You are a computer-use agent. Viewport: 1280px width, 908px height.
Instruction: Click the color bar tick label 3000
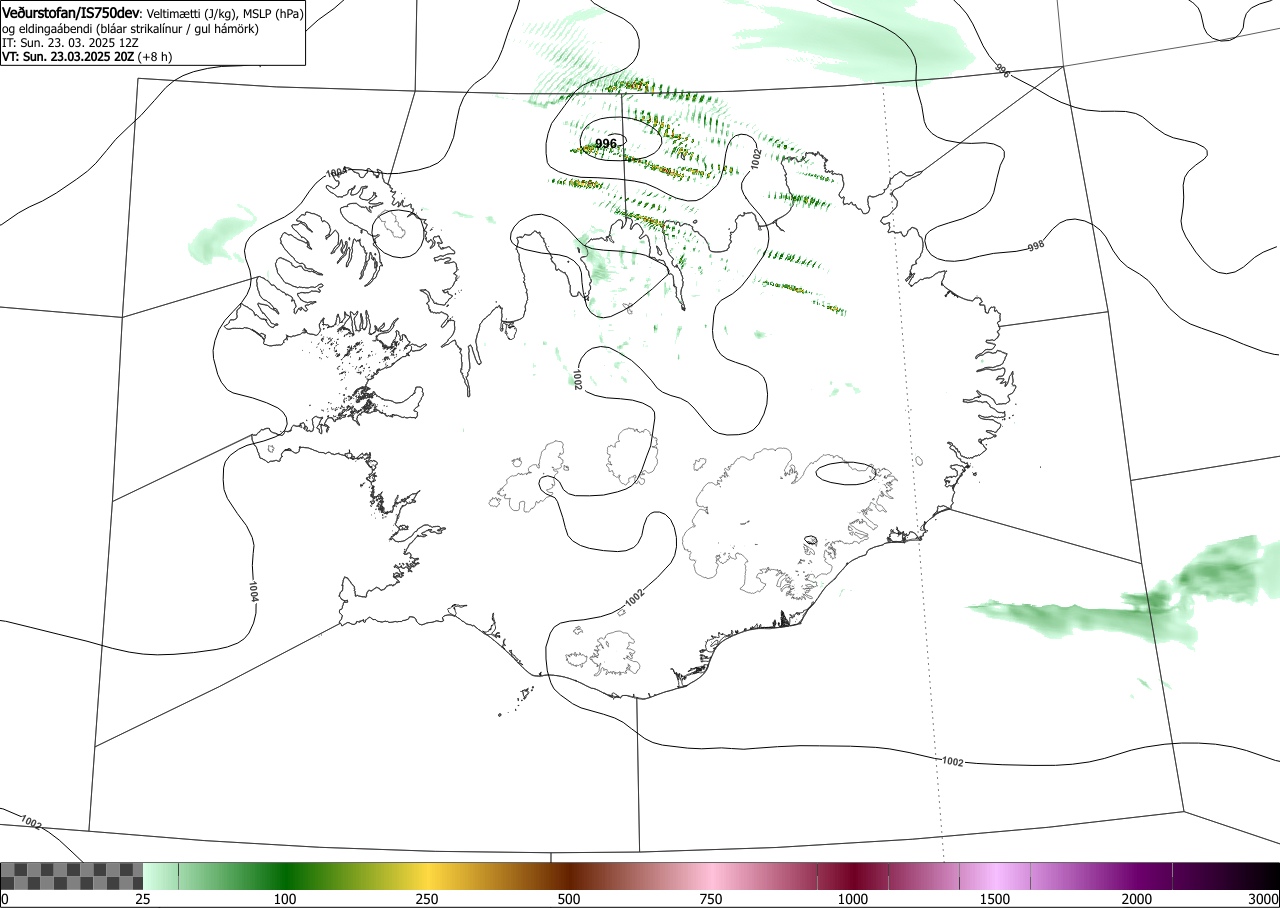1264,899
